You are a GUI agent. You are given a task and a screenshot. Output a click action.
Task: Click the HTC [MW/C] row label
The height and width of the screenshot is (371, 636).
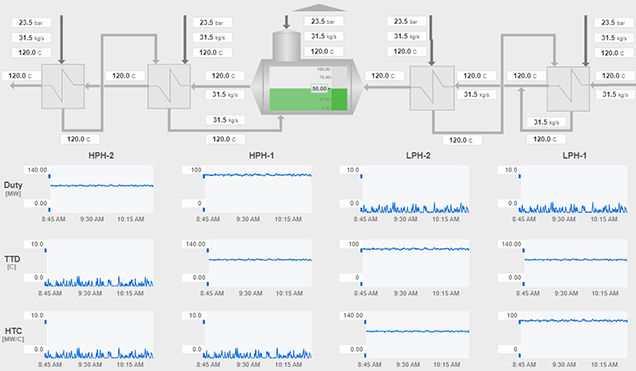click(x=13, y=335)
